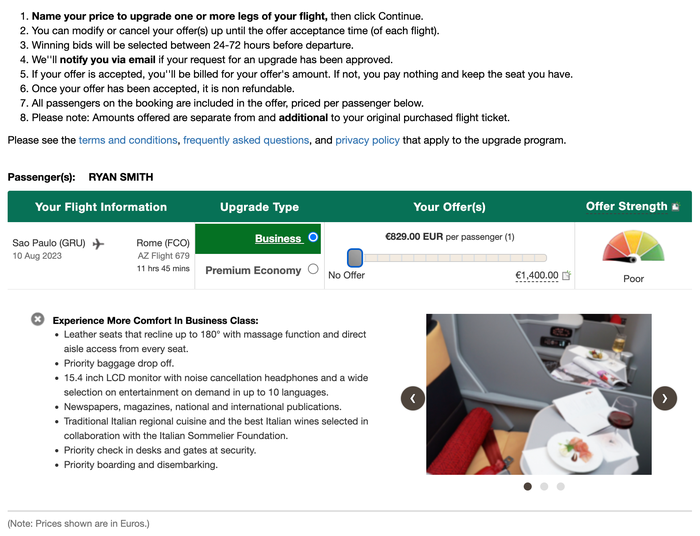The width and height of the screenshot is (700, 536).
Task: Open frequently asked questions link
Action: pyautogui.click(x=246, y=140)
